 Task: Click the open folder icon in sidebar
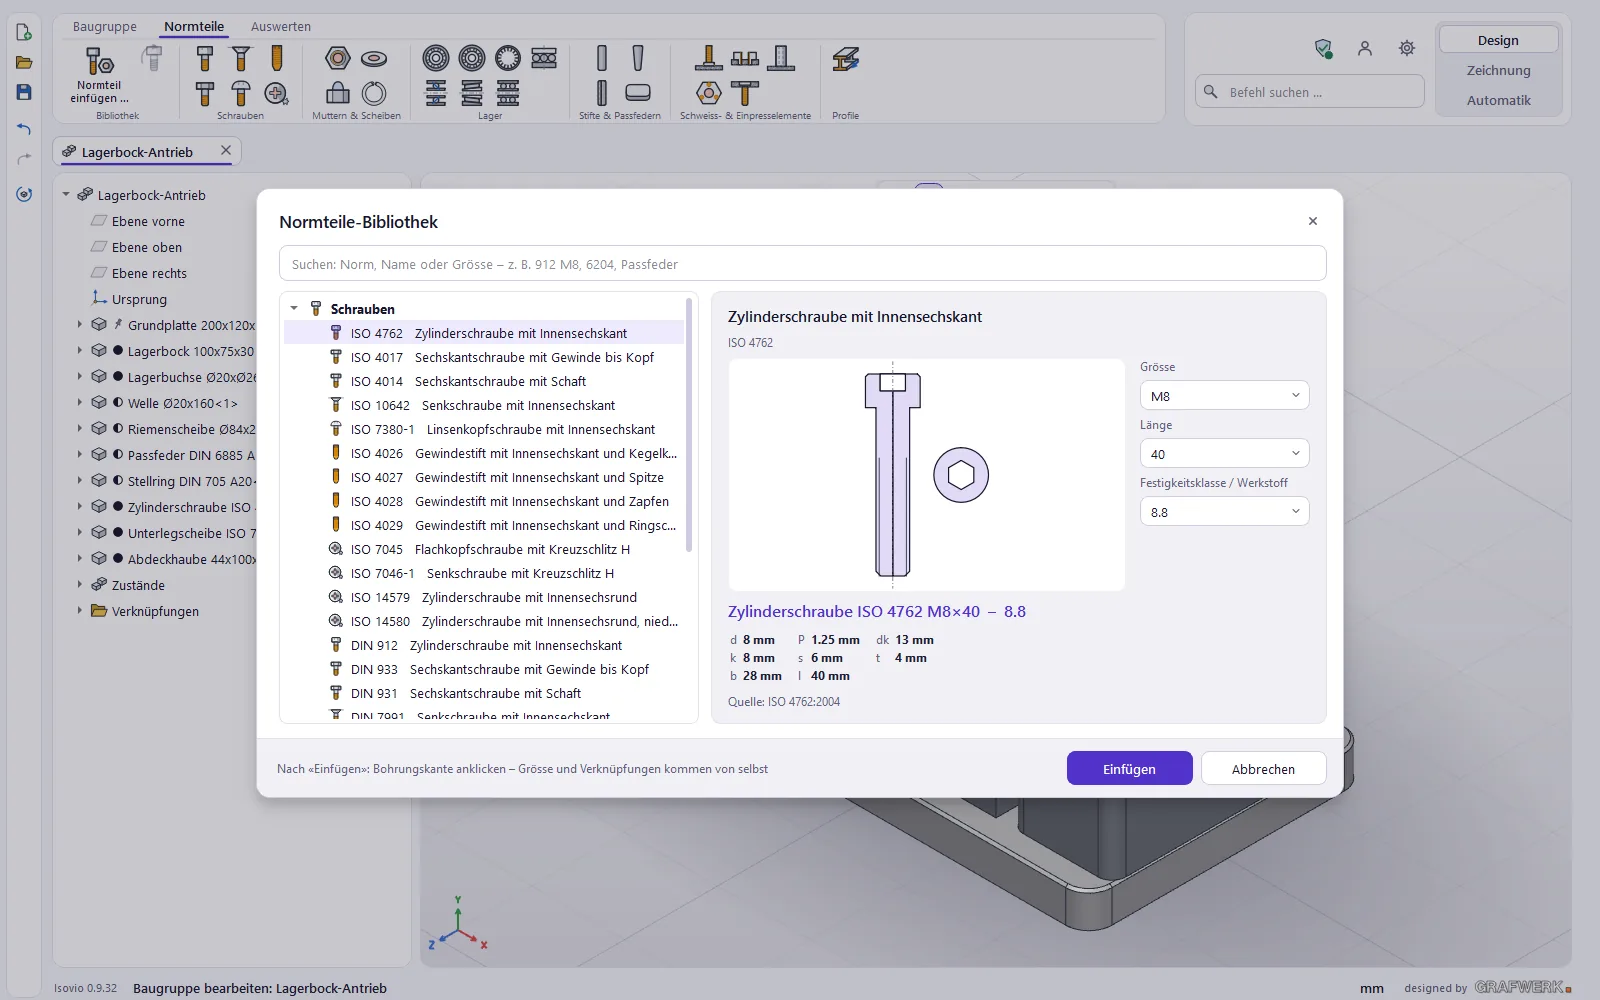pyautogui.click(x=24, y=62)
